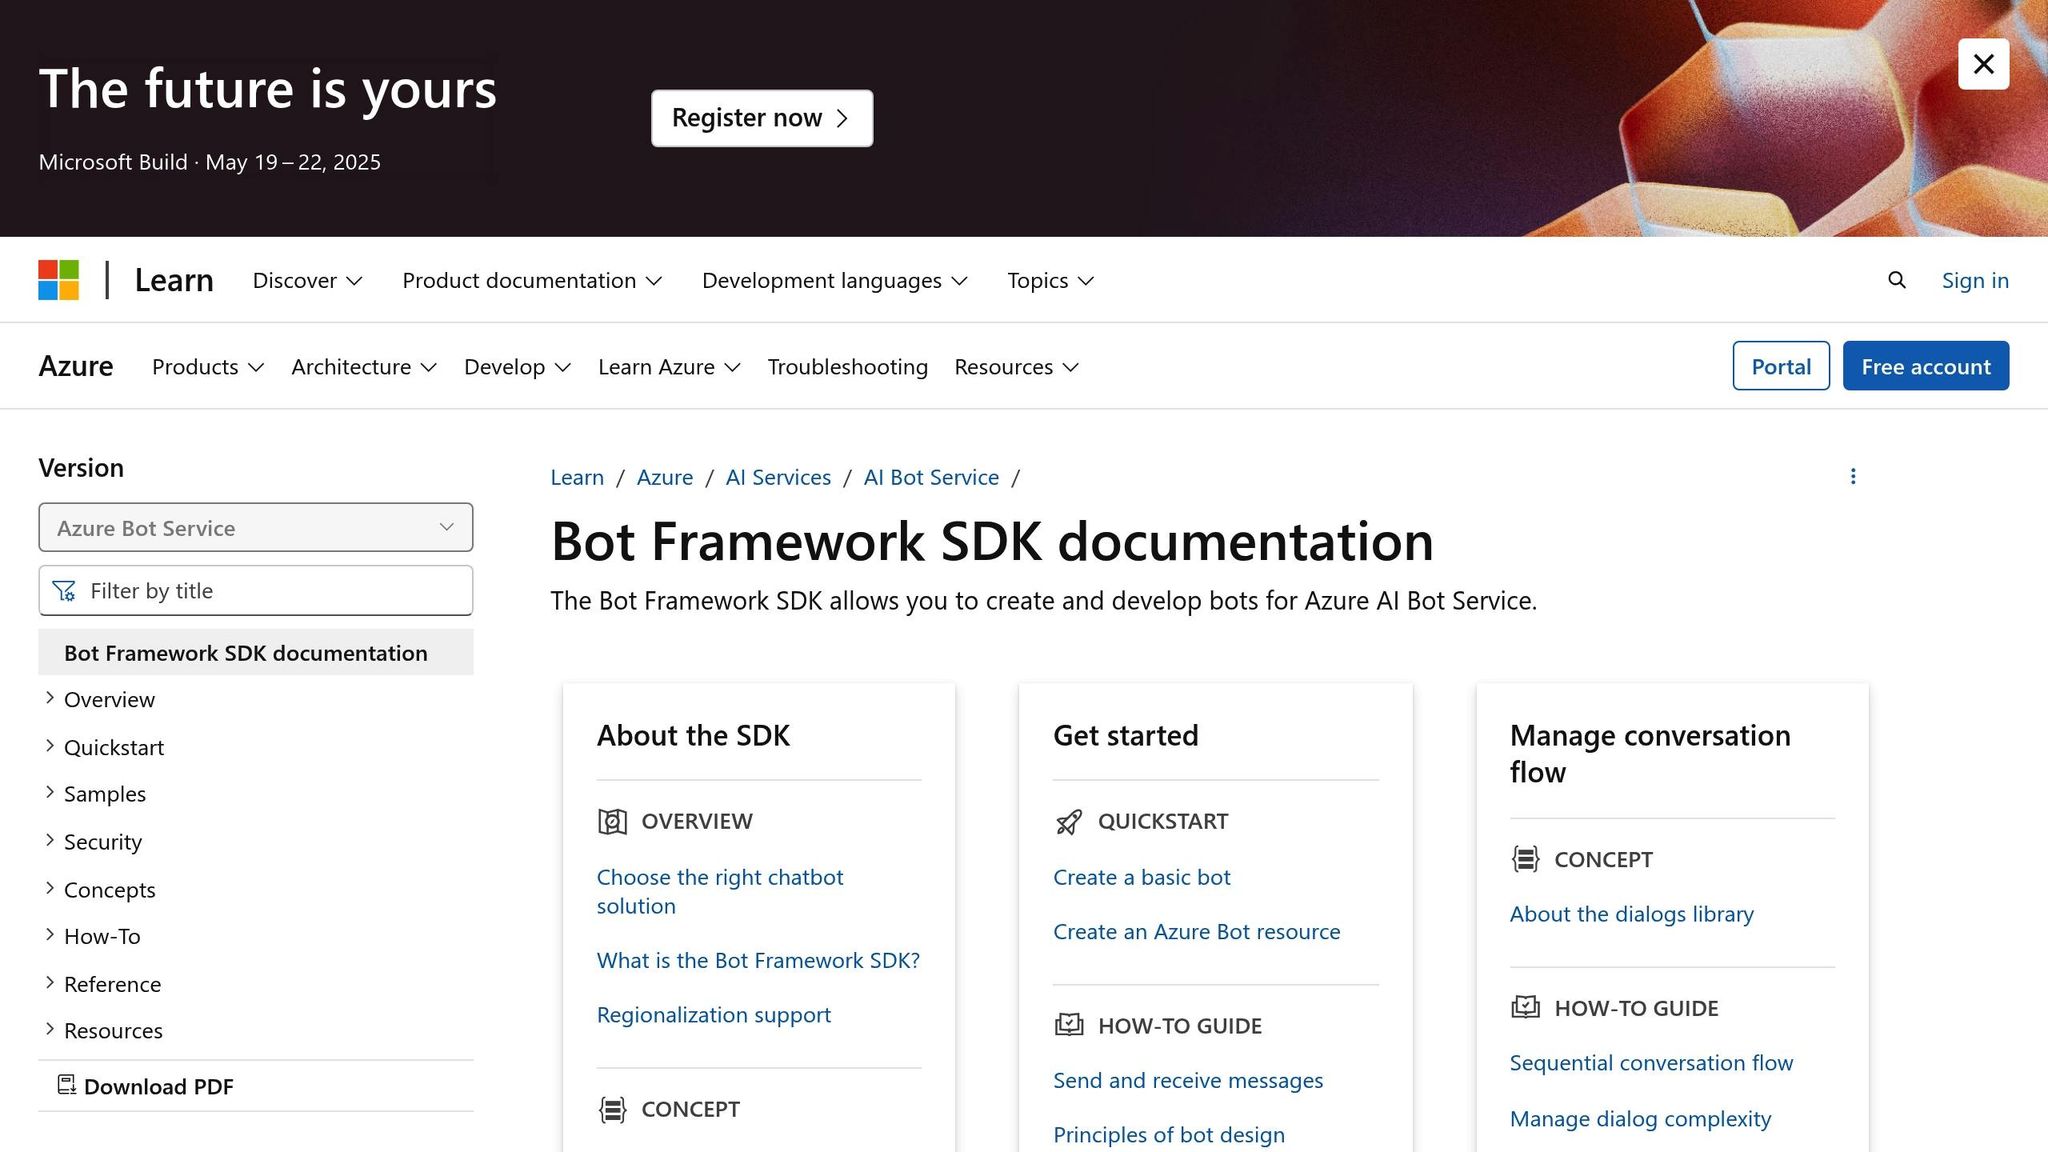Viewport: 2048px width, 1152px height.
Task: Click the Overview map icon in About the SDK
Action: click(612, 821)
